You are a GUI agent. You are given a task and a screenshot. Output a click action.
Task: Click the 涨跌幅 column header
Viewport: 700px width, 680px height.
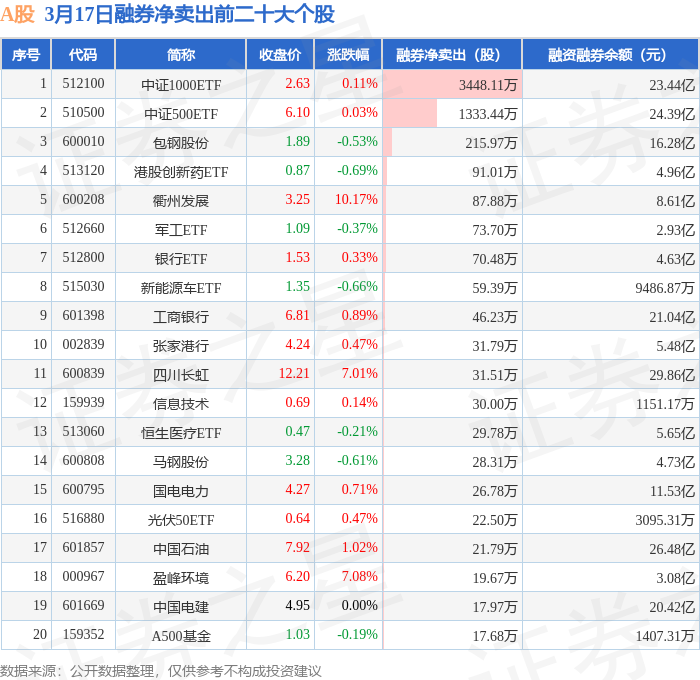point(348,55)
